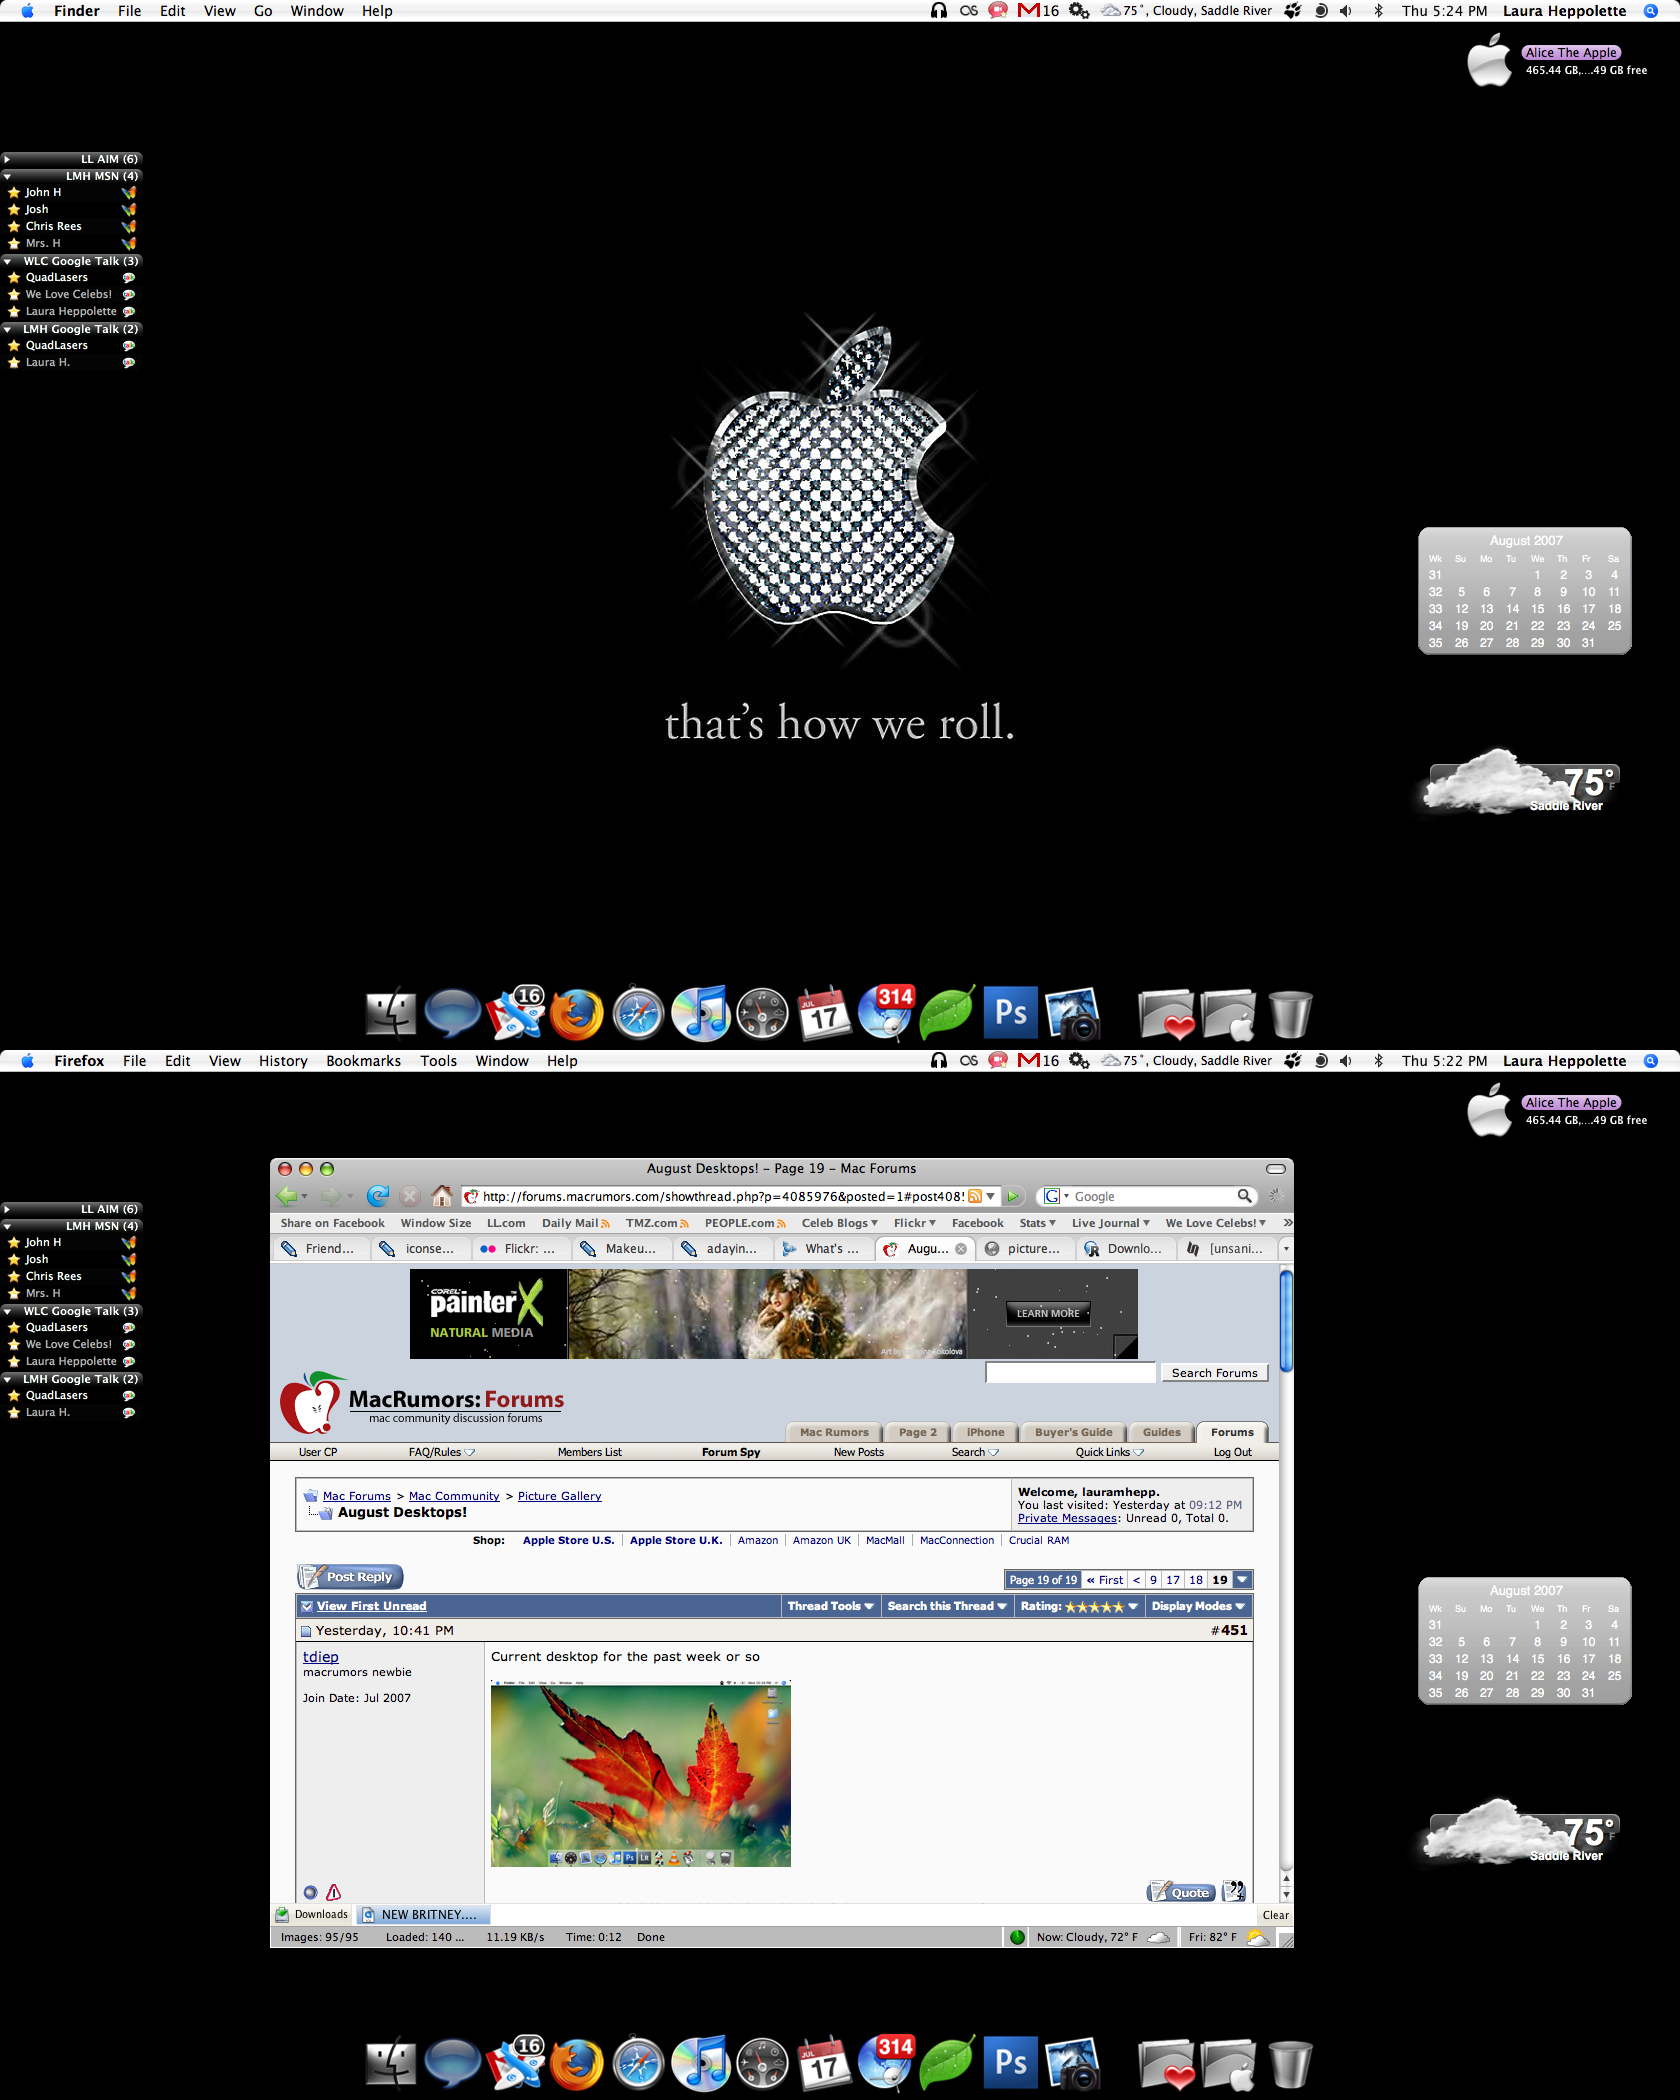
Task: Go to the home page via house icon
Action: click(x=442, y=1196)
